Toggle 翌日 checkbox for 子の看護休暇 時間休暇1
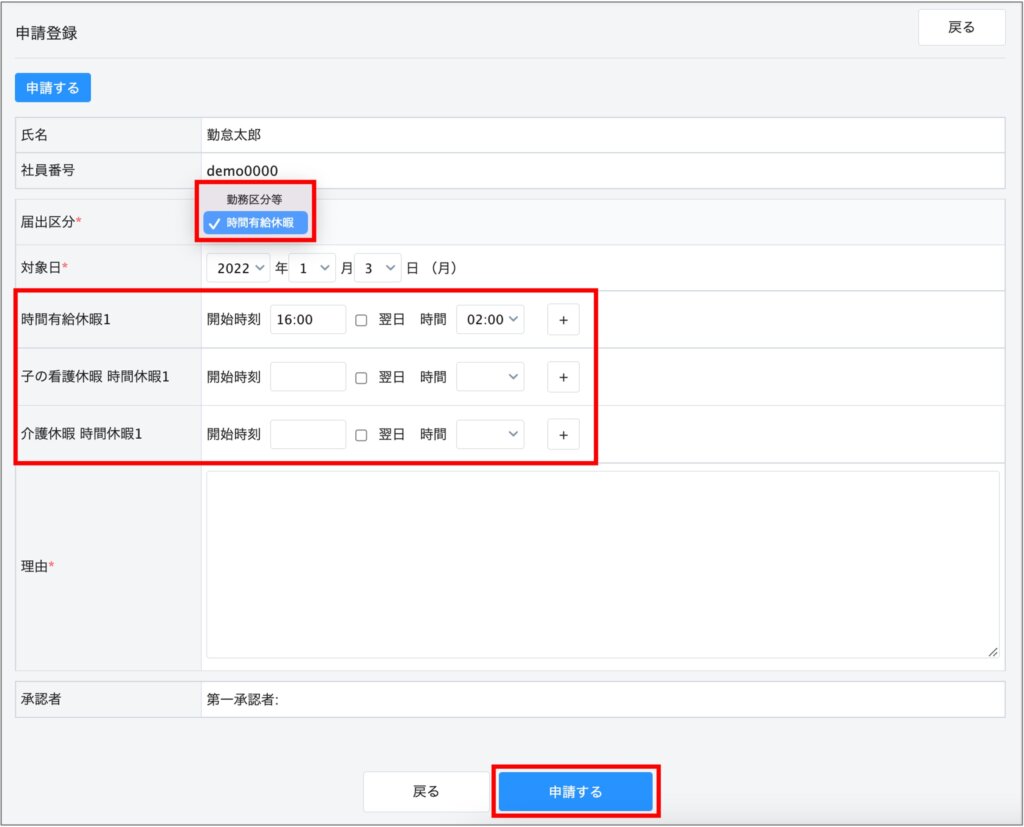This screenshot has width=1024, height=827. click(x=362, y=378)
